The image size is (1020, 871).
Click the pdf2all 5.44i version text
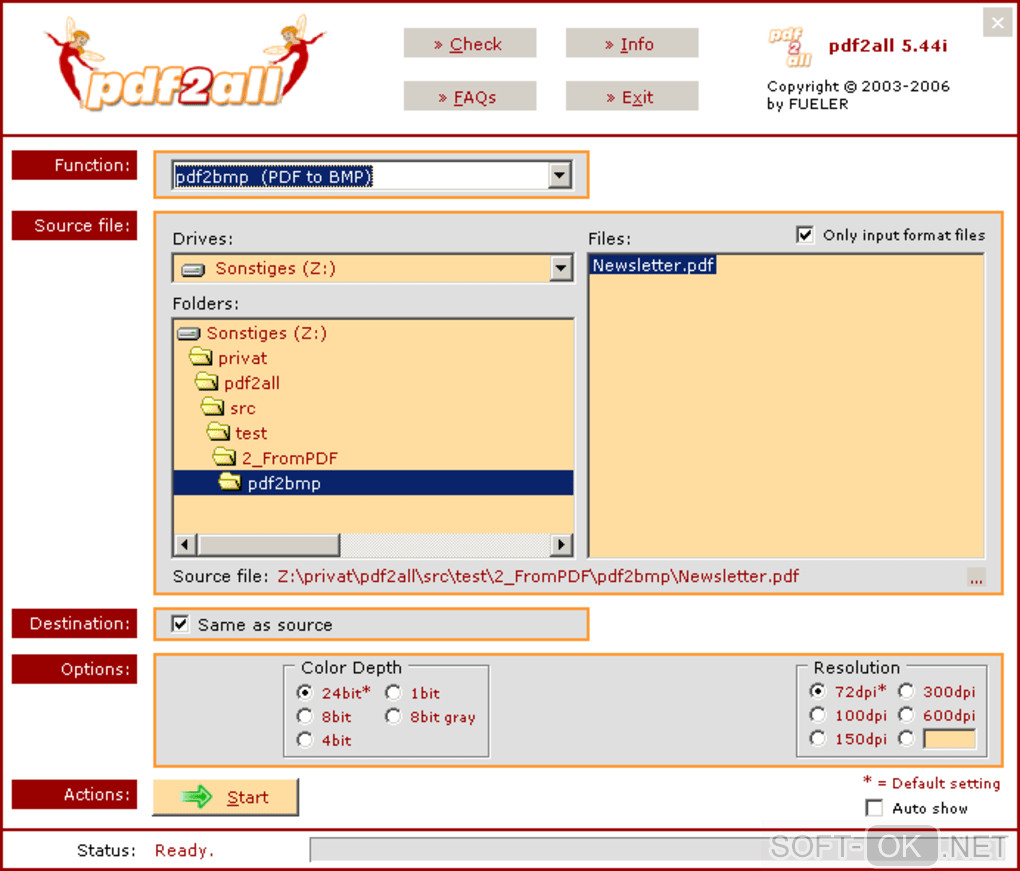click(887, 46)
